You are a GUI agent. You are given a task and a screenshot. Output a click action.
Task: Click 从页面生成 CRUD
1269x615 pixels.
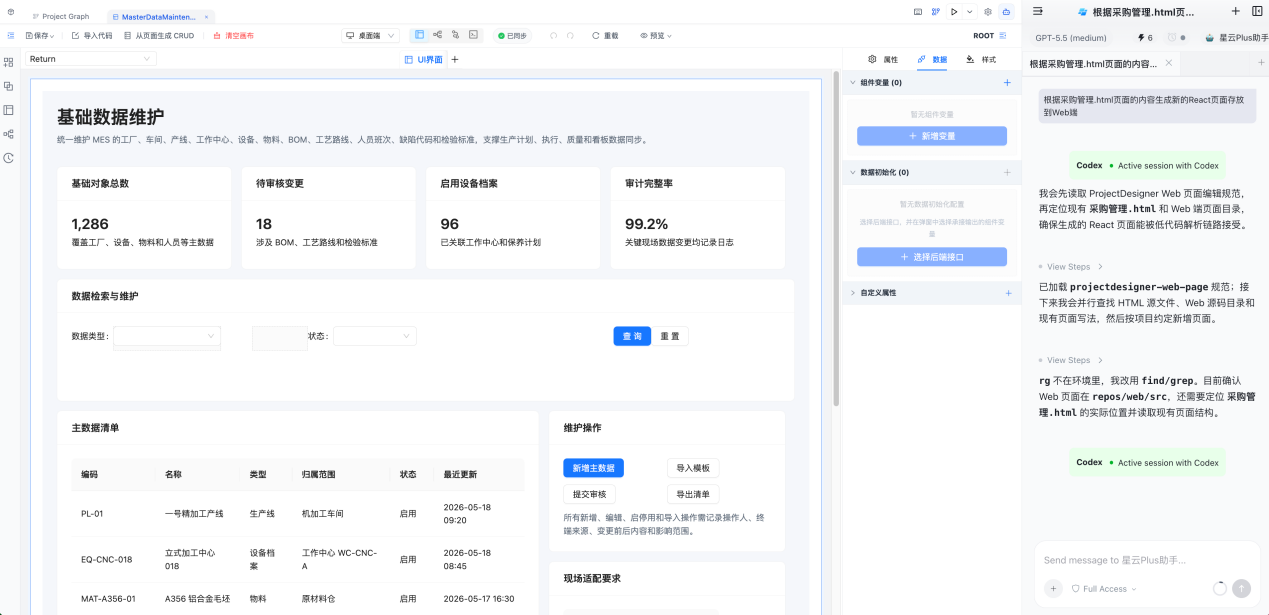coord(158,35)
